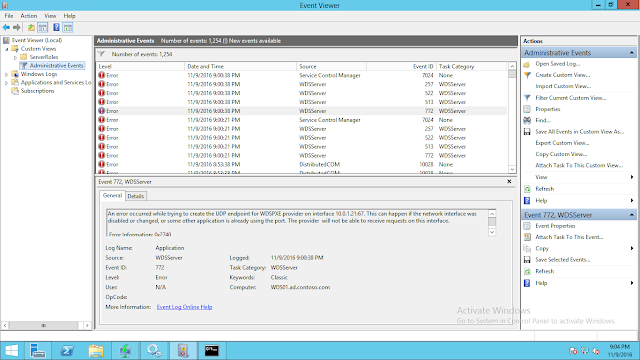Expand ServerRoles tree node

[x=16, y=58]
